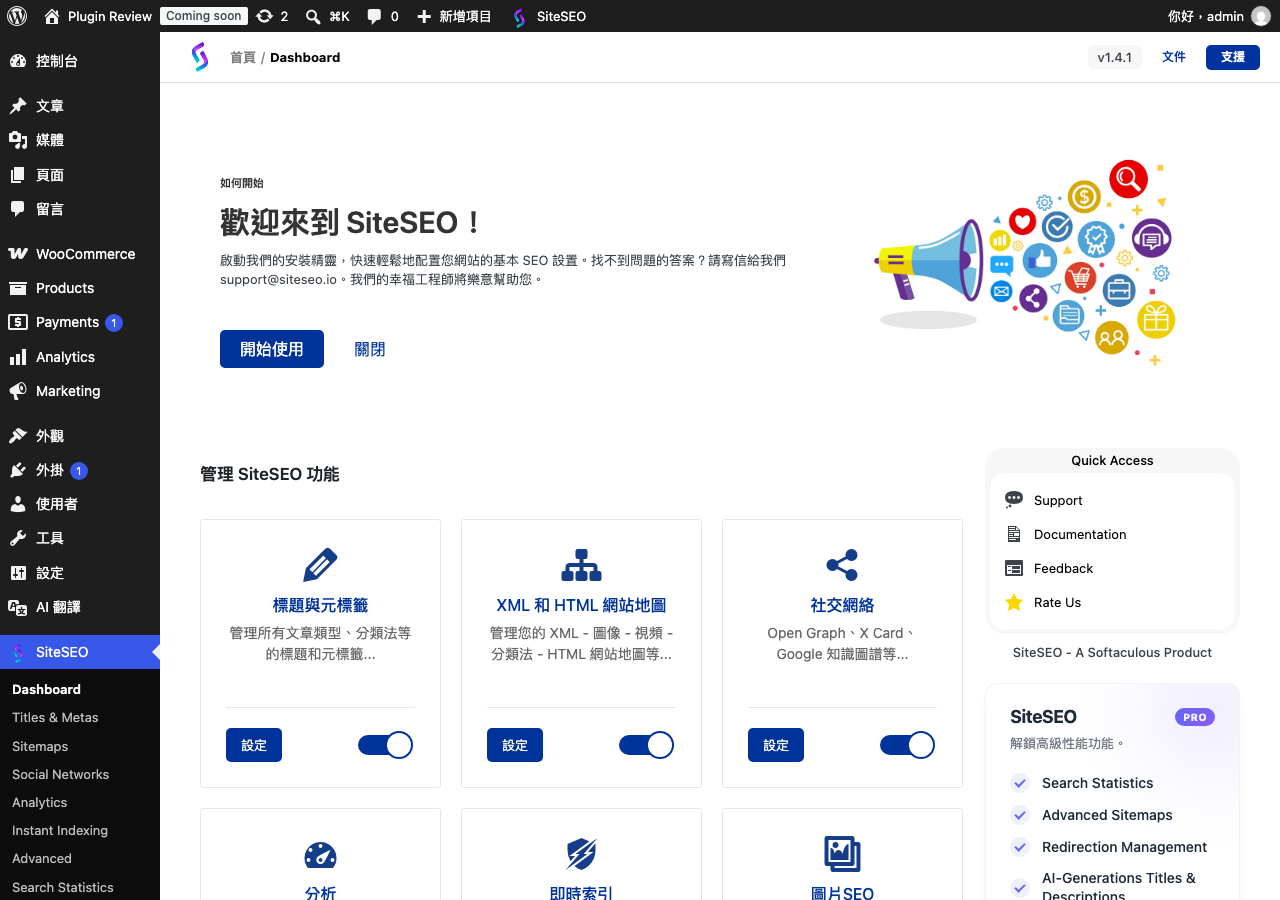Click the 控制台 dashboard gauge icon

pyautogui.click(x=18, y=61)
